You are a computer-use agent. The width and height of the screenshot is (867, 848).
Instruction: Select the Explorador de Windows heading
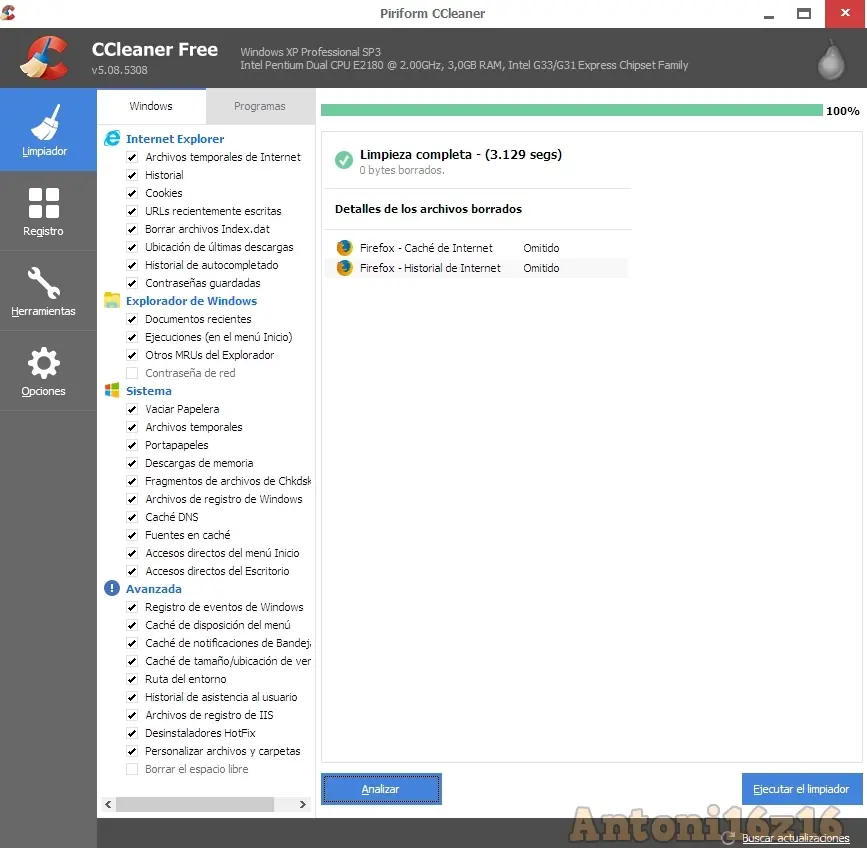click(x=191, y=301)
